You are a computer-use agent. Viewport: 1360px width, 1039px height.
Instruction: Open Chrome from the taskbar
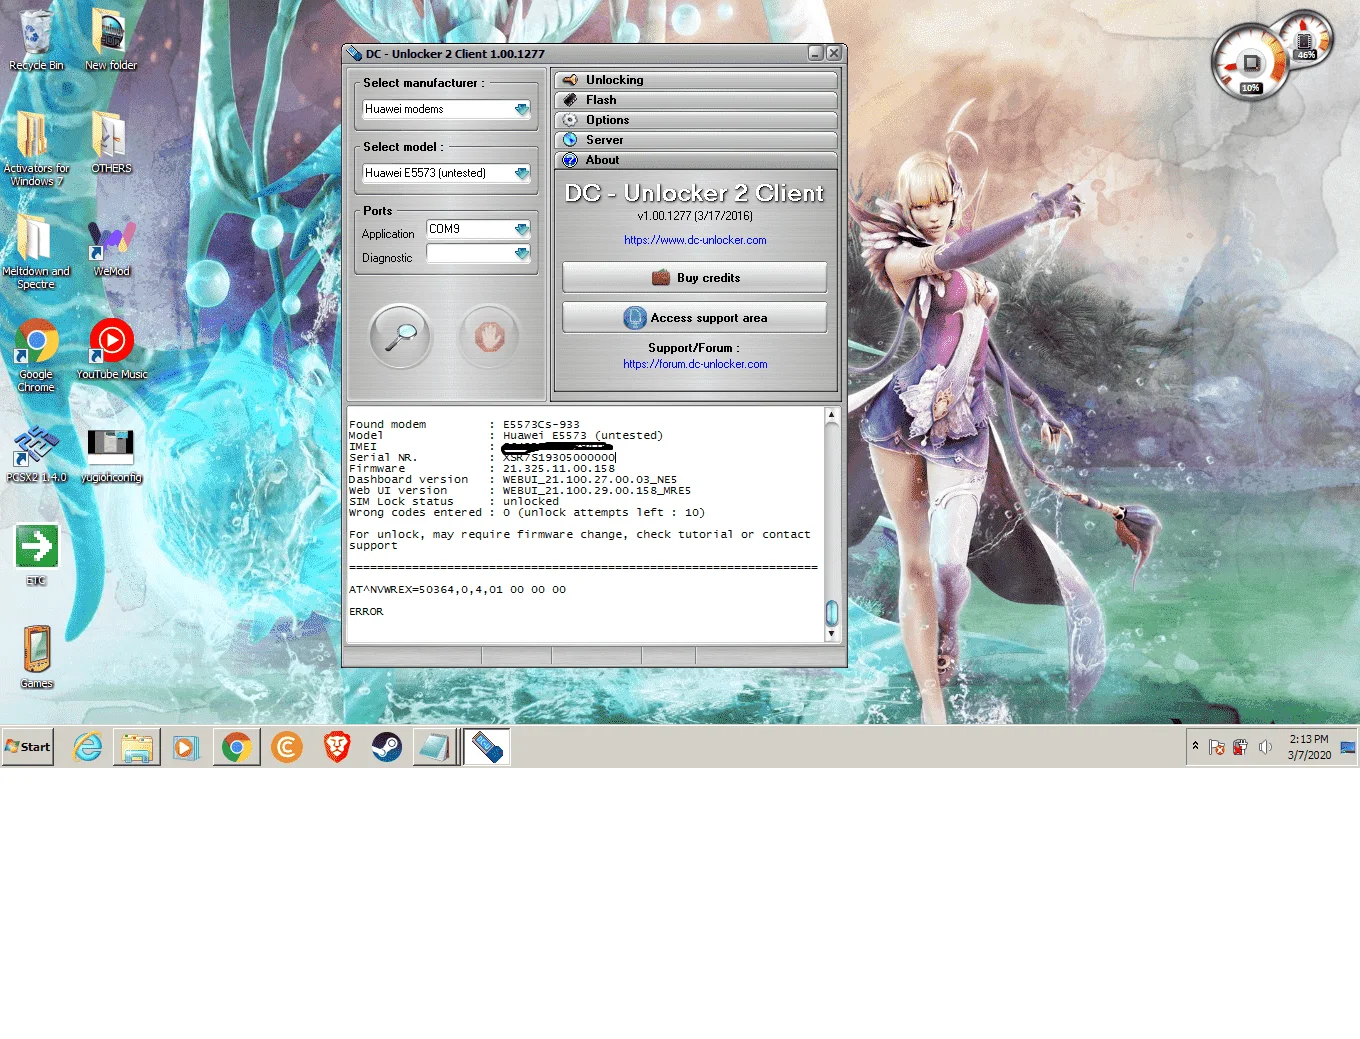click(237, 747)
